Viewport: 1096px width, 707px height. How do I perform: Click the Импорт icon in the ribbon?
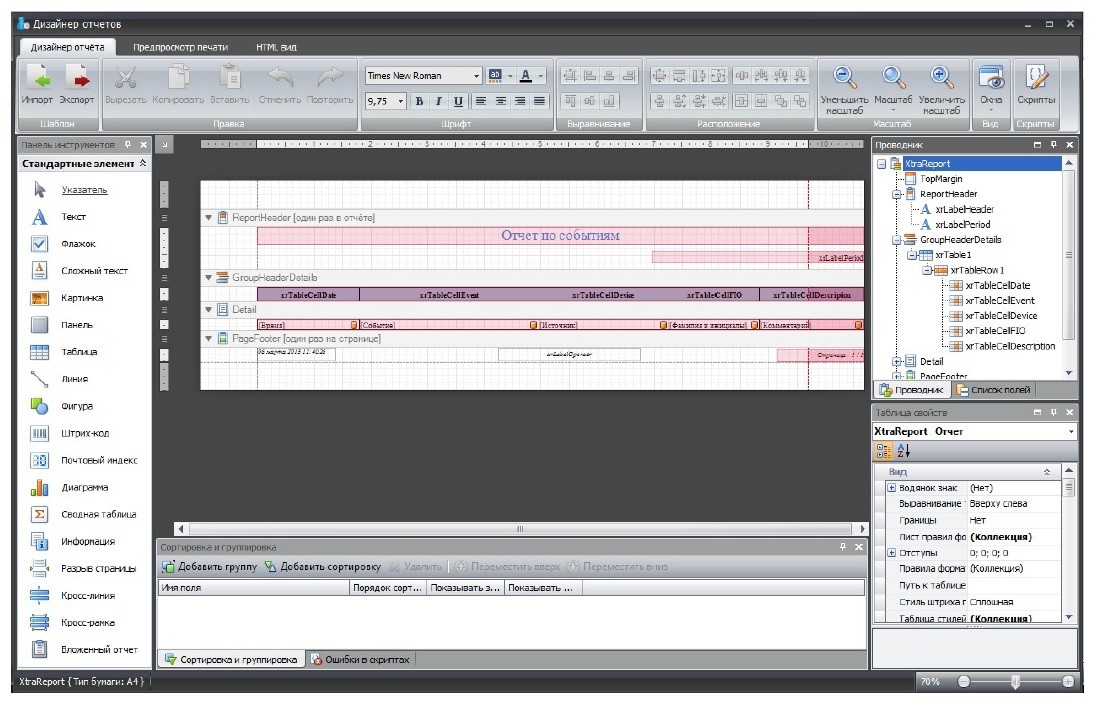click(x=38, y=77)
